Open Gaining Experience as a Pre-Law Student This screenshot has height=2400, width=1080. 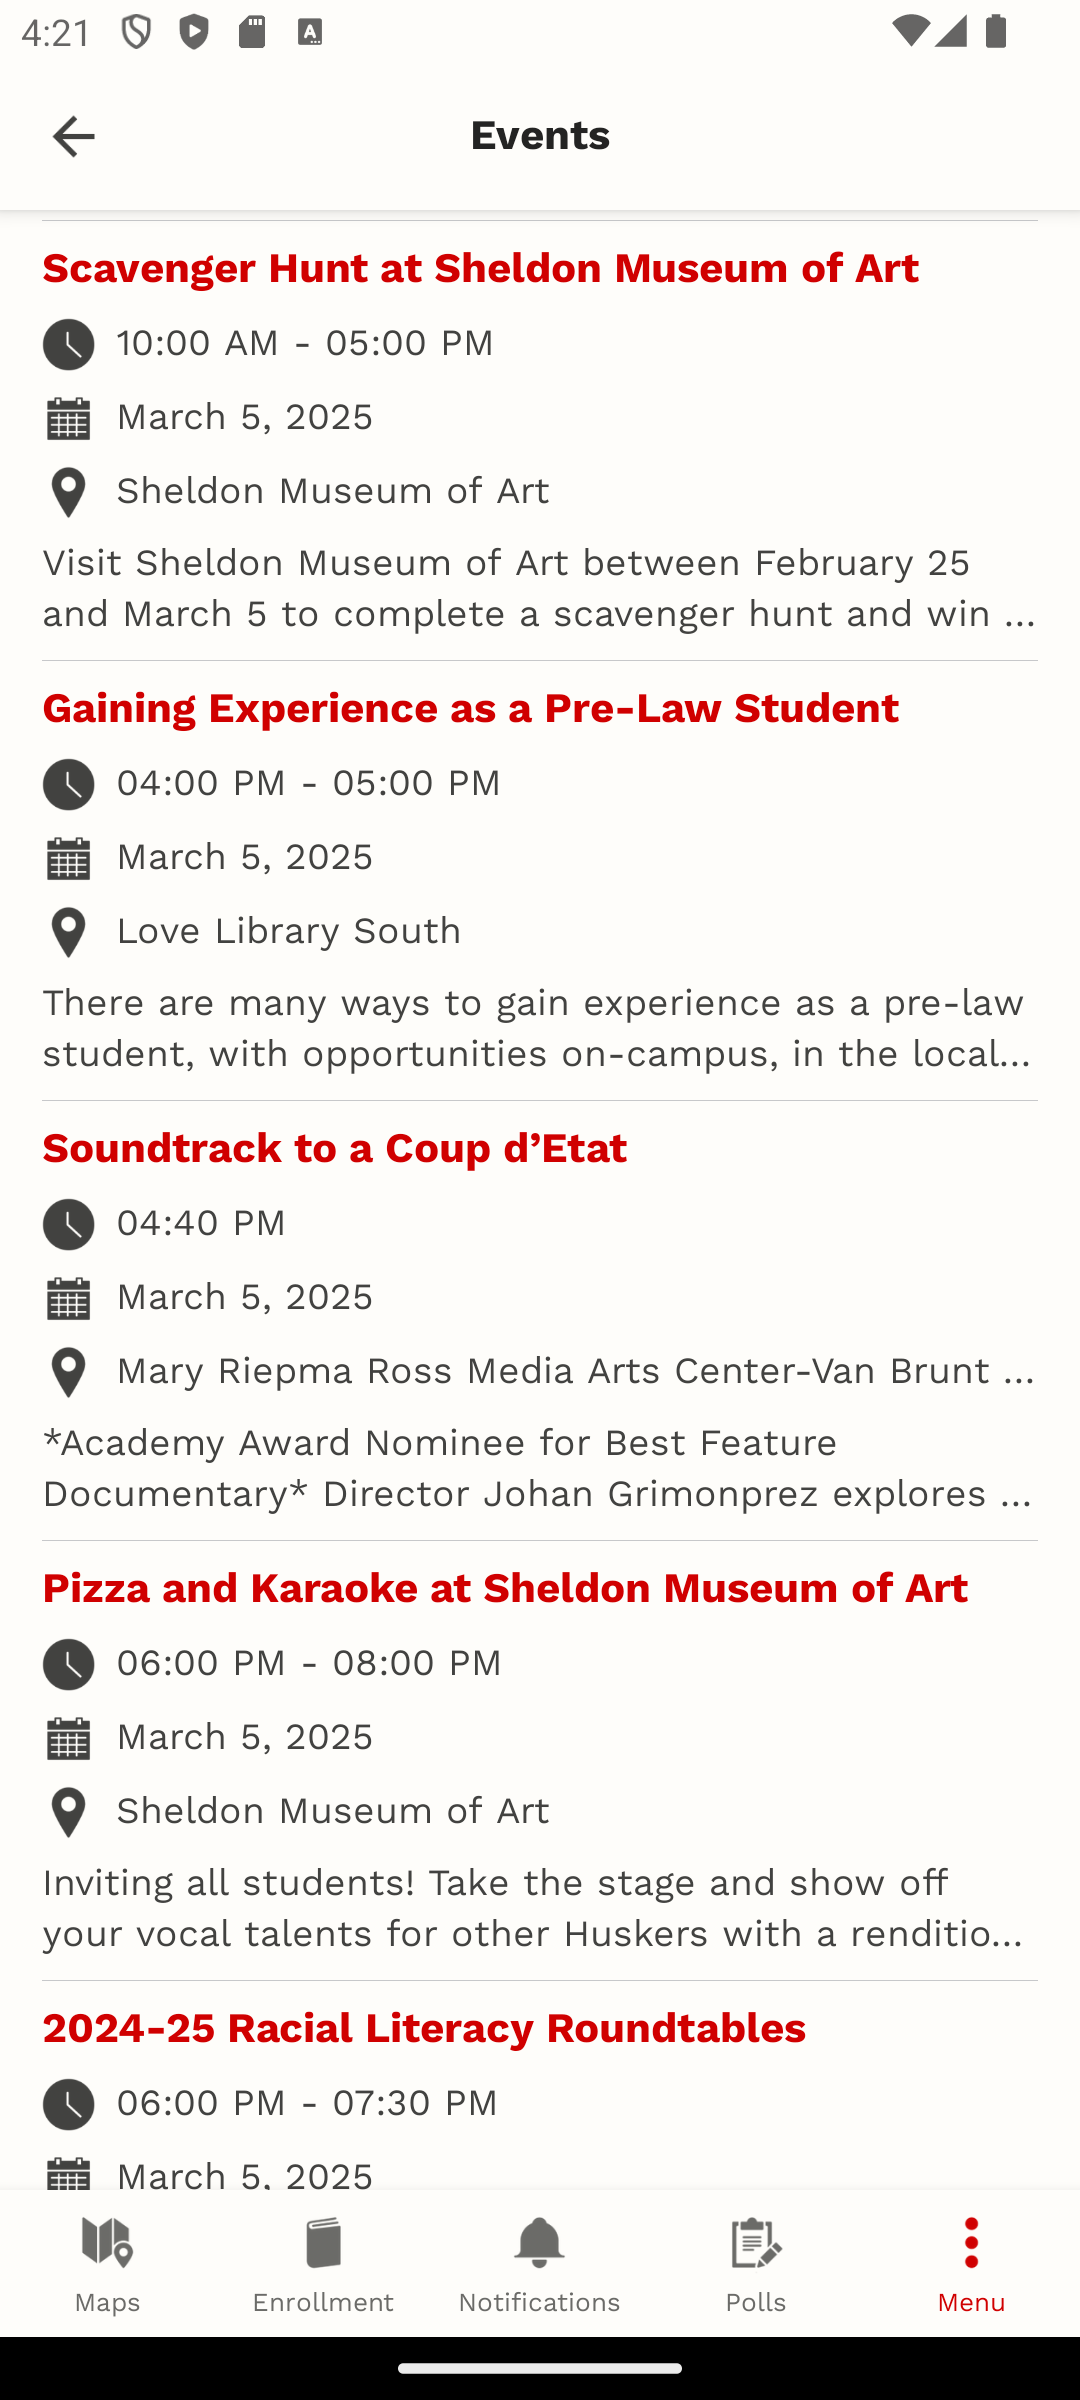point(470,708)
